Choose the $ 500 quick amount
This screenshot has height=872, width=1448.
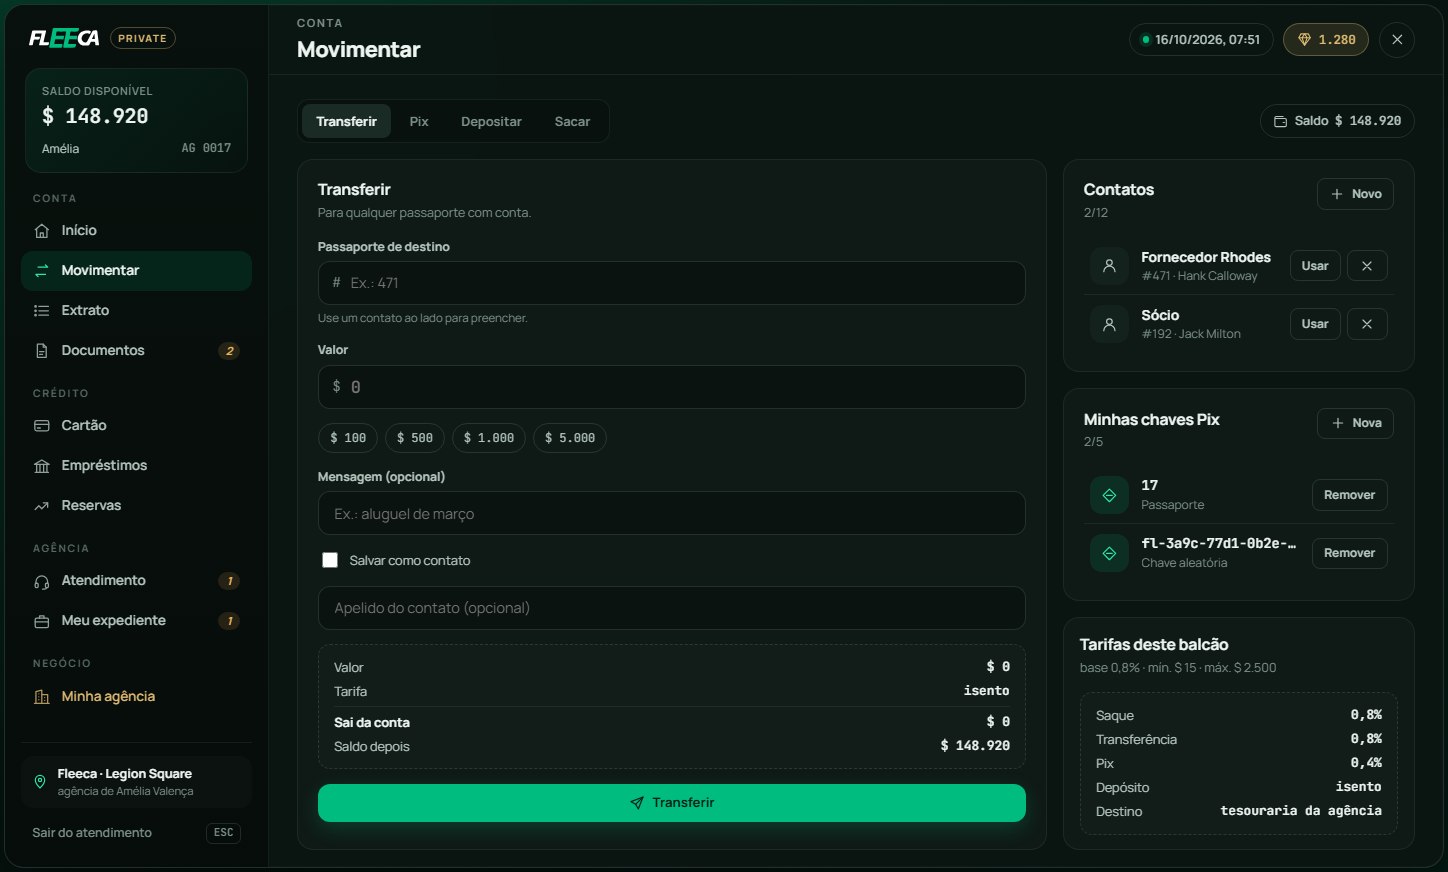(x=415, y=438)
